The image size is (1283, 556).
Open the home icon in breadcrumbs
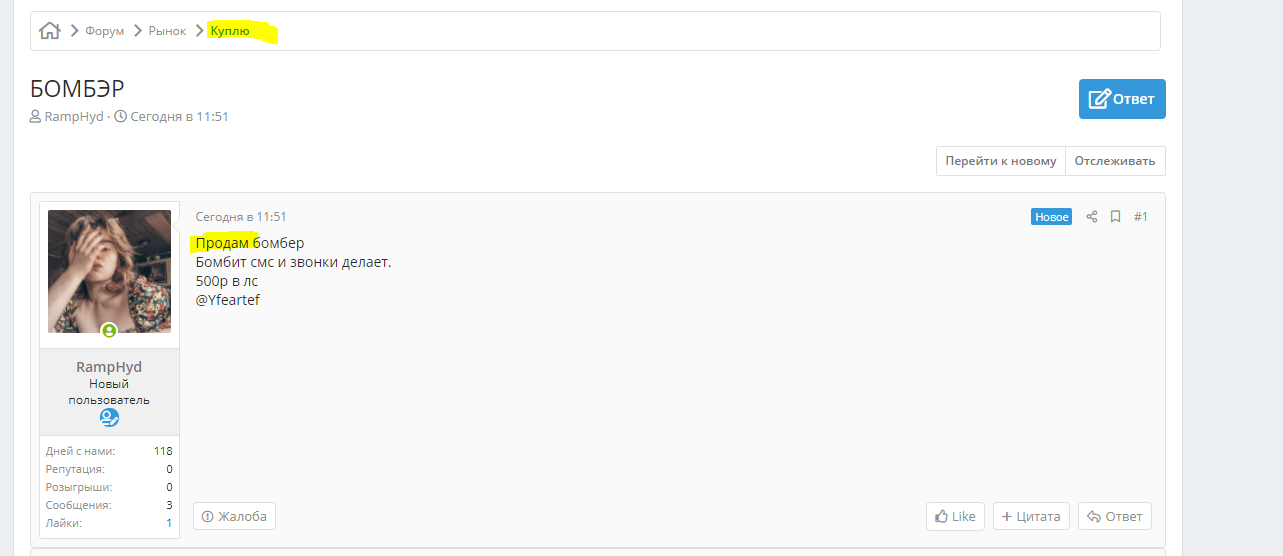tap(50, 31)
